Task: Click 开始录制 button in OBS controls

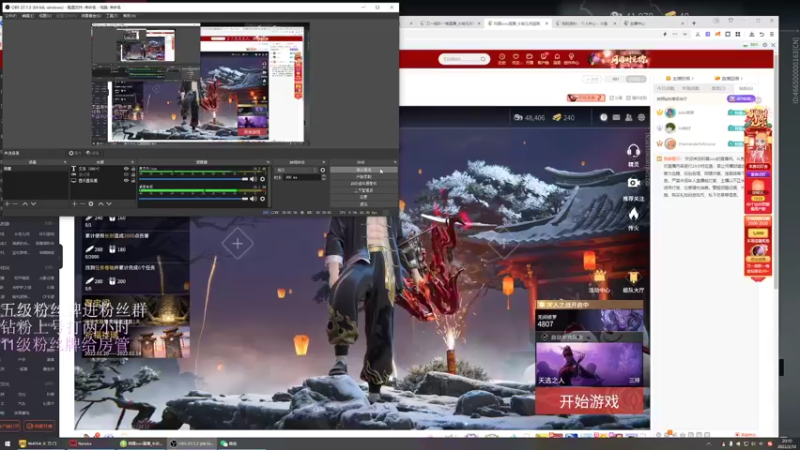Action: click(364, 177)
